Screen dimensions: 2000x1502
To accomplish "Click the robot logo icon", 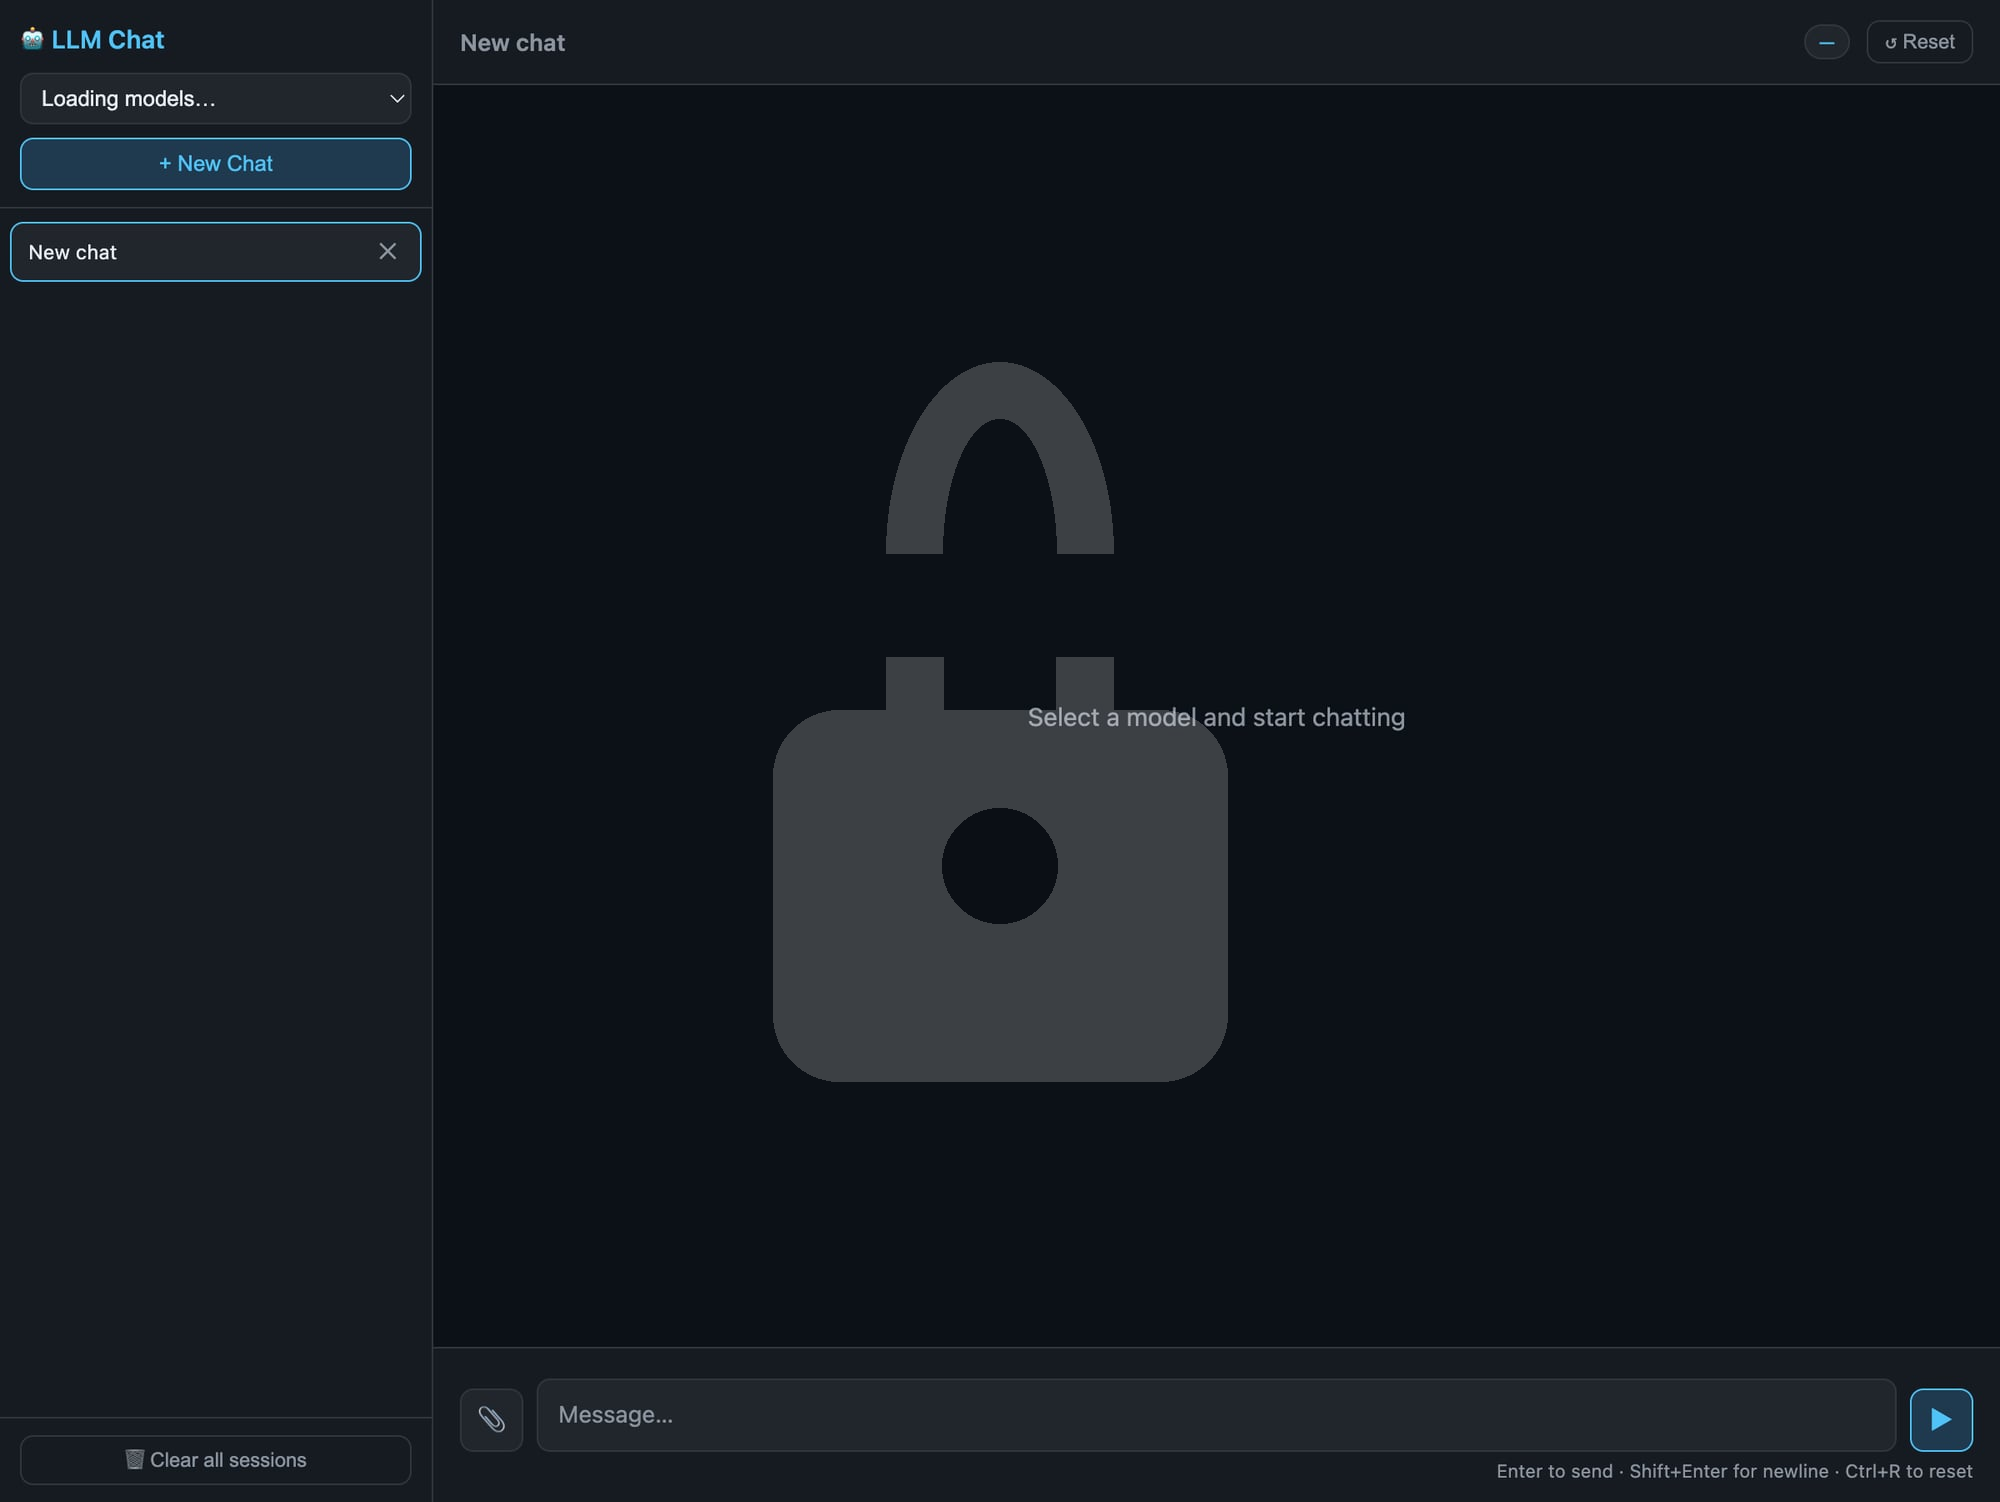I will pos(32,39).
